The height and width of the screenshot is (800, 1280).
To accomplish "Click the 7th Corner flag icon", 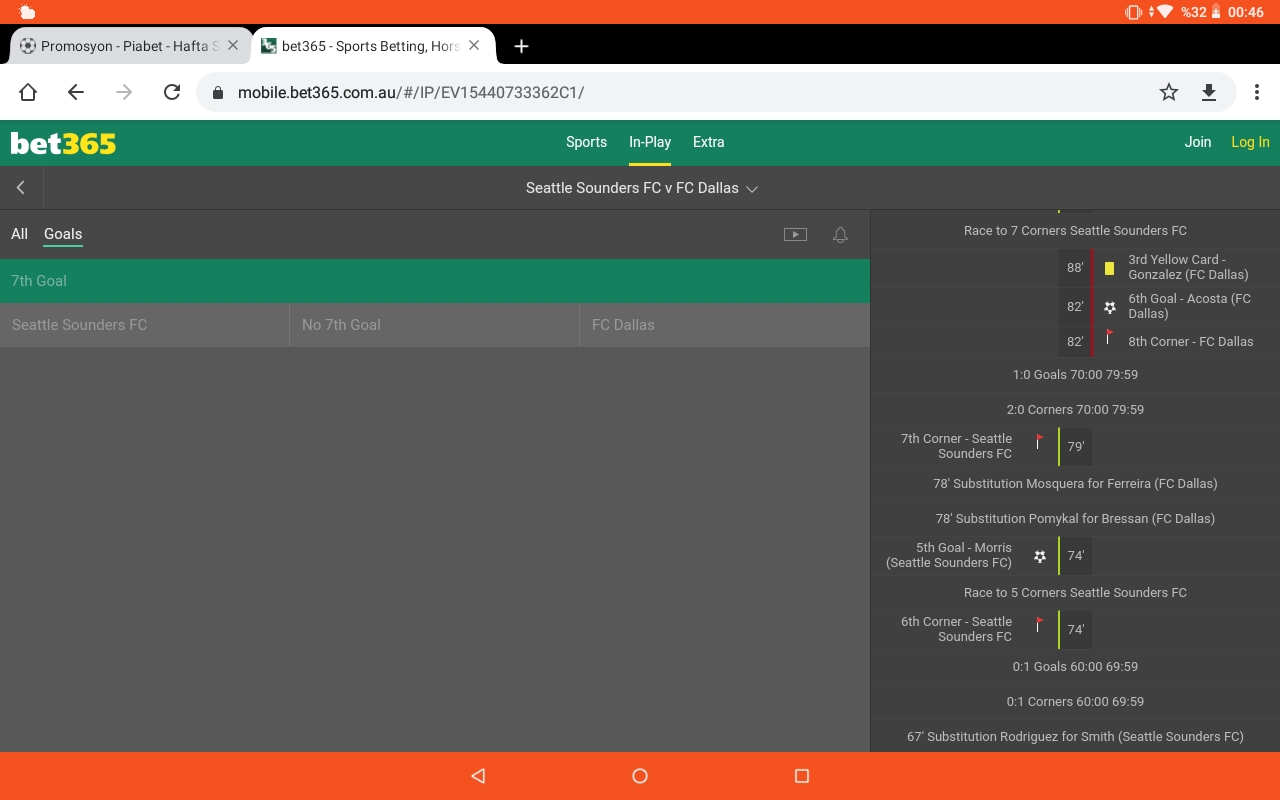I will (x=1040, y=442).
